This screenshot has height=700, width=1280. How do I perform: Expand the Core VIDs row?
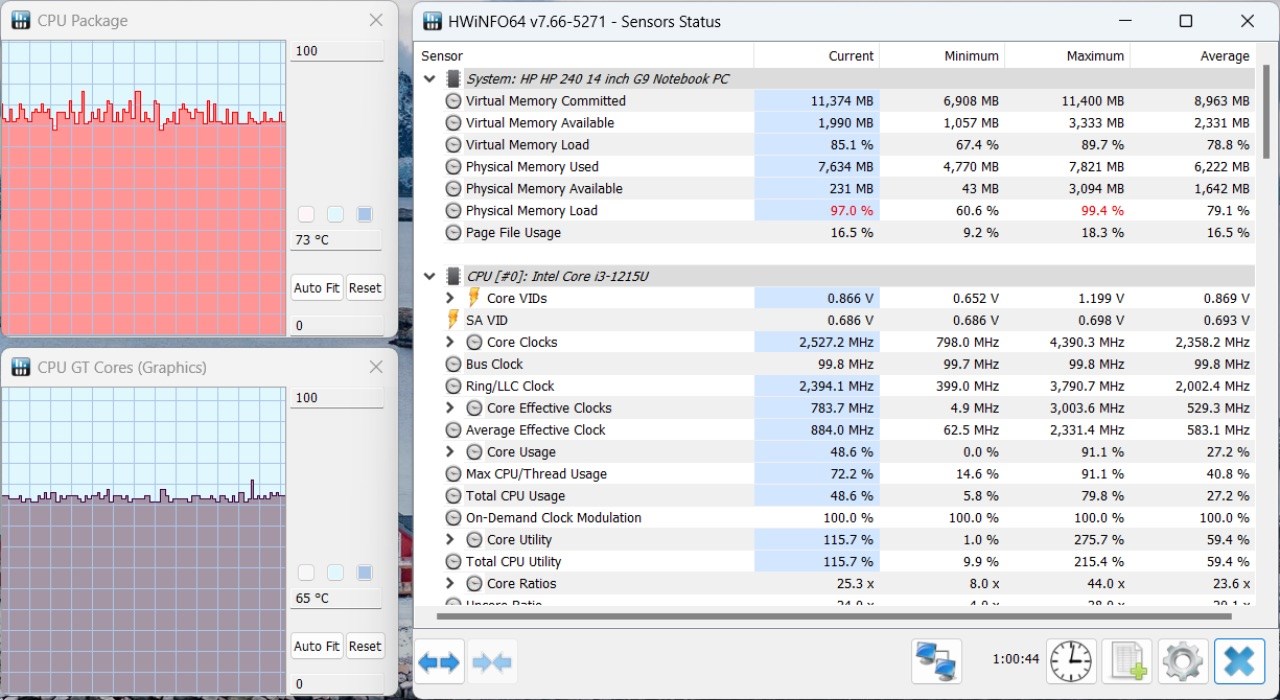coord(450,298)
